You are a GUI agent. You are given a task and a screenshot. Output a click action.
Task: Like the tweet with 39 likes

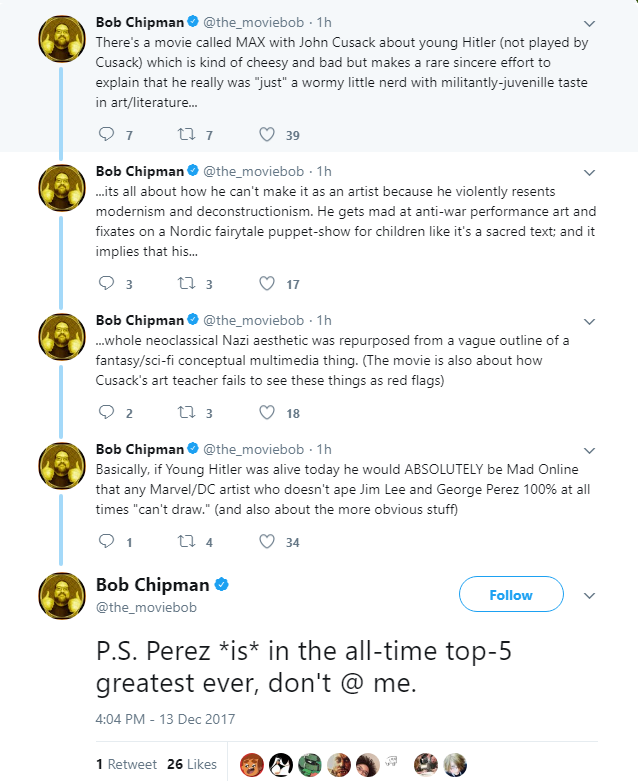point(267,135)
